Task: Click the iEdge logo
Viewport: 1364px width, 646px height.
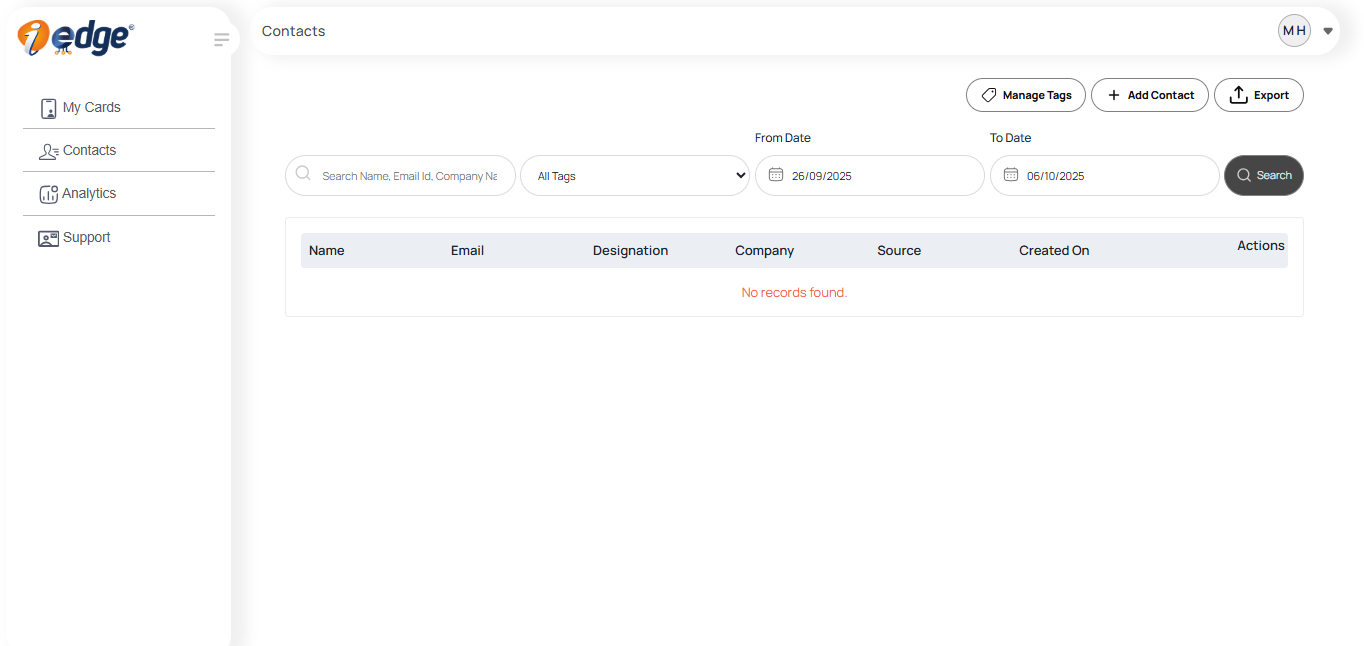Action: [76, 38]
